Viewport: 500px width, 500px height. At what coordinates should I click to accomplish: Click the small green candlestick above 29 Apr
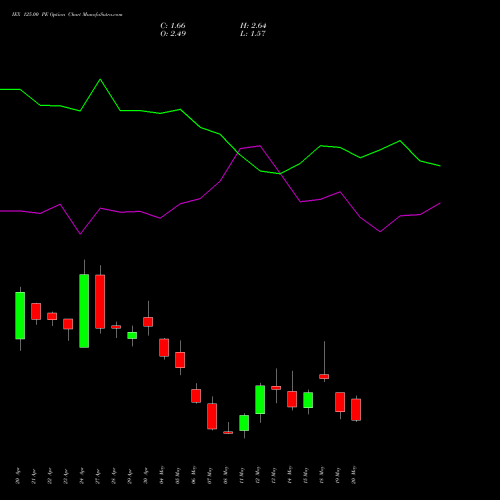coord(132,335)
